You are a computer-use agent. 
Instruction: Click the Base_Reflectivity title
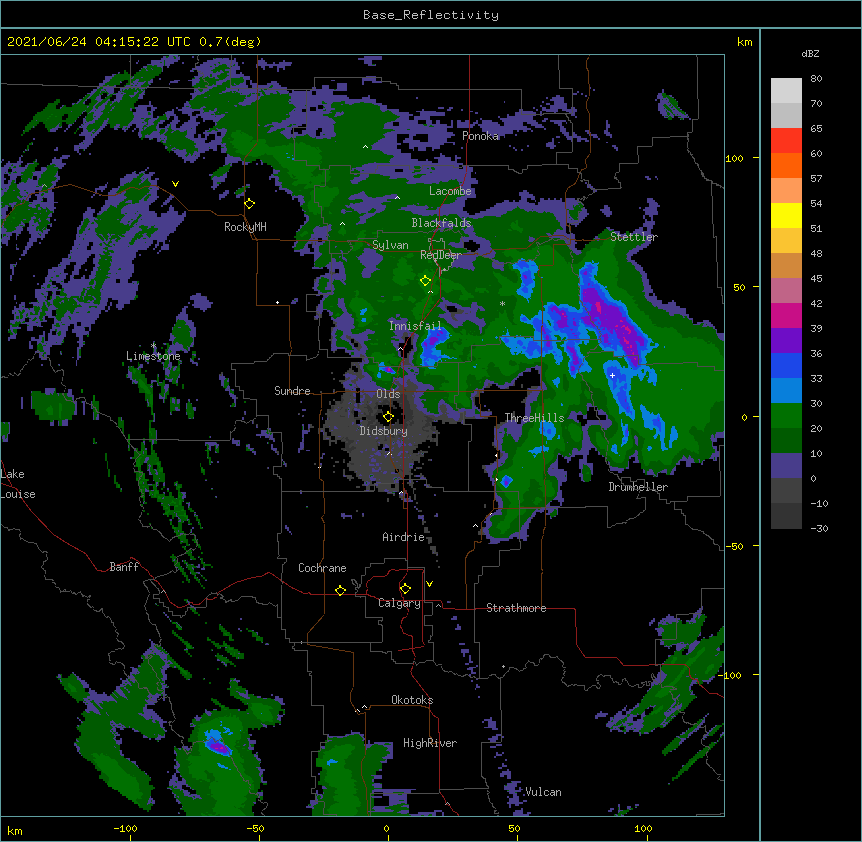(430, 15)
